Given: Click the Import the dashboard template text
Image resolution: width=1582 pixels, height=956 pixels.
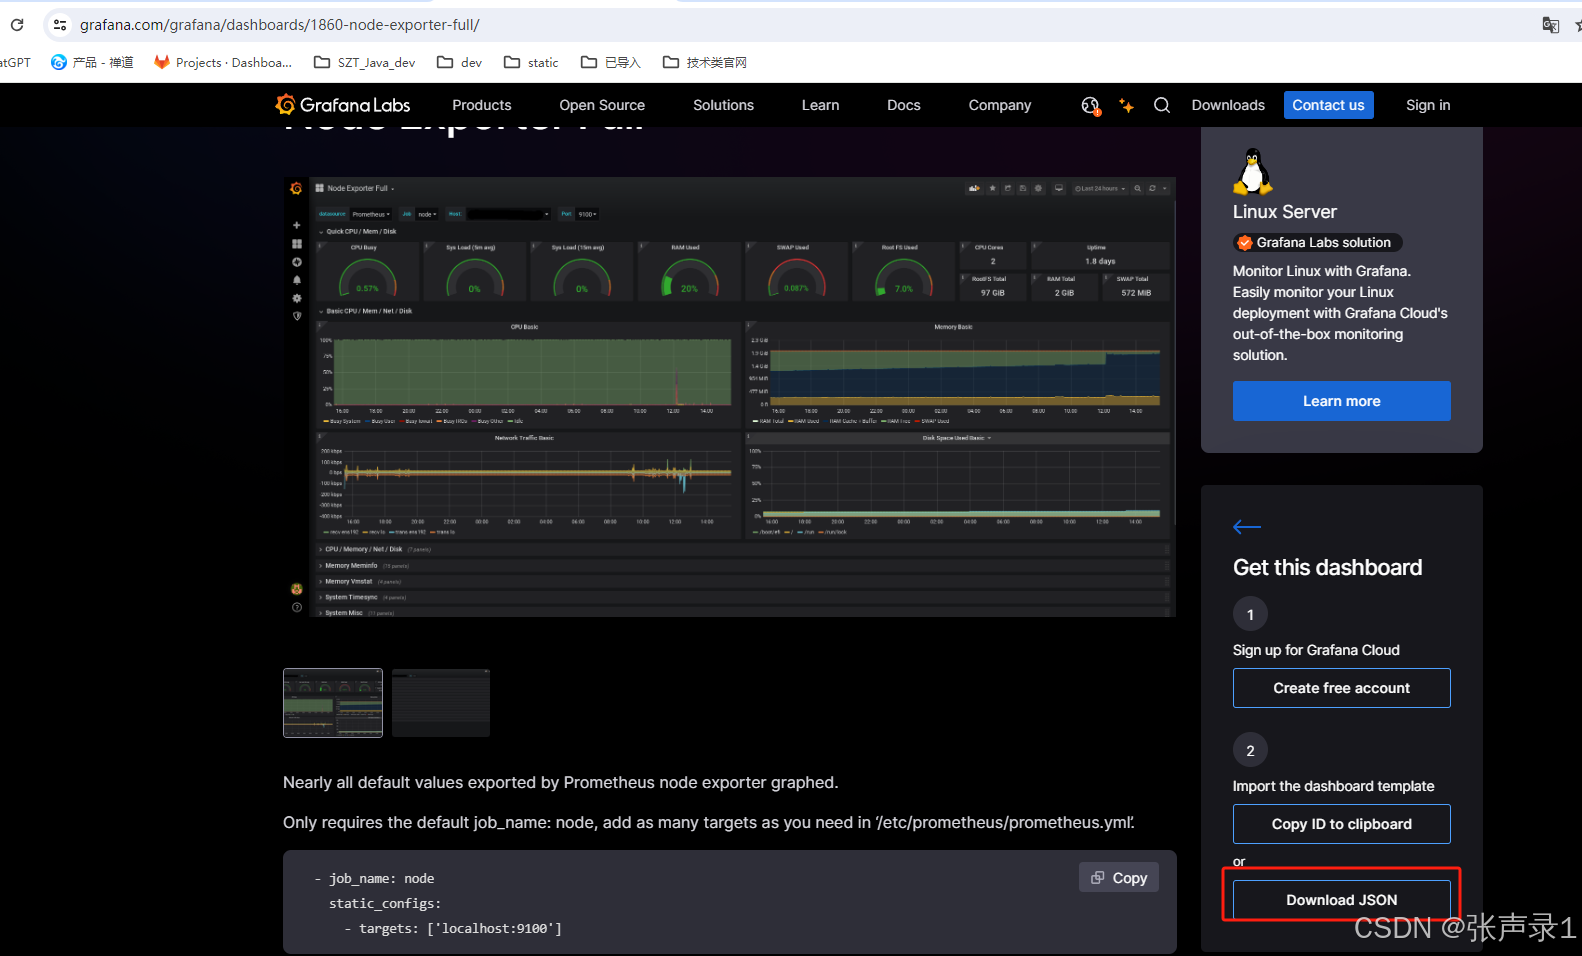Looking at the screenshot, I should pyautogui.click(x=1333, y=786).
